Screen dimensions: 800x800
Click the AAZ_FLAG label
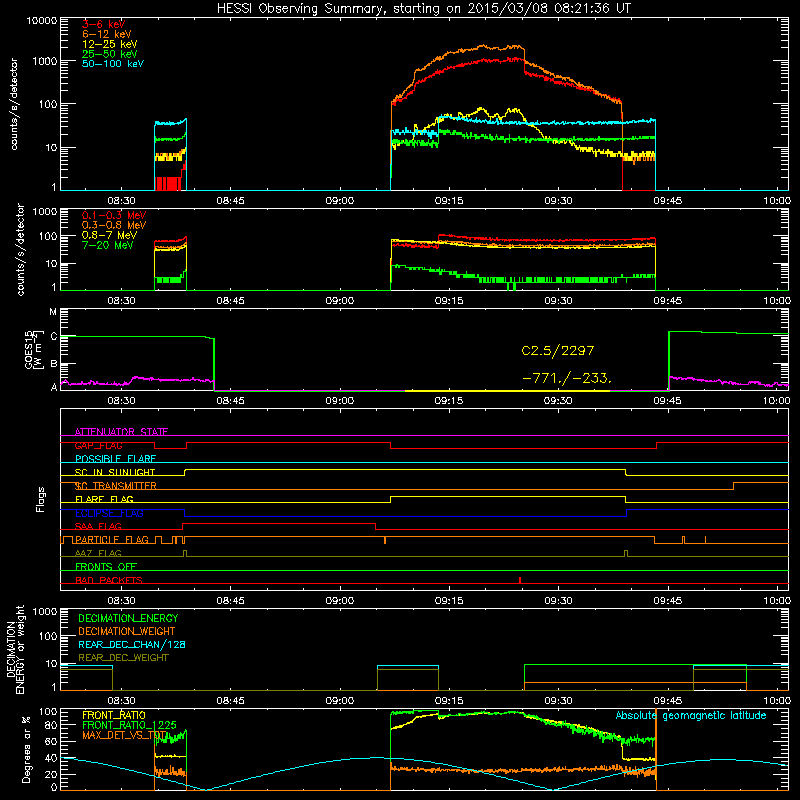98,553
